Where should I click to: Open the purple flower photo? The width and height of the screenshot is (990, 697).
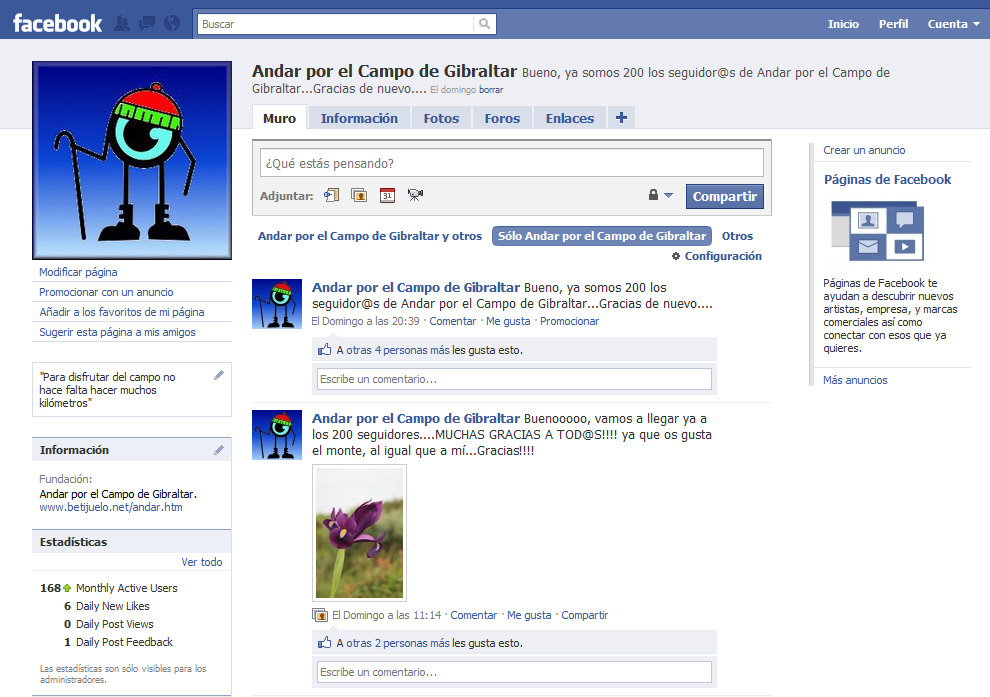point(359,533)
